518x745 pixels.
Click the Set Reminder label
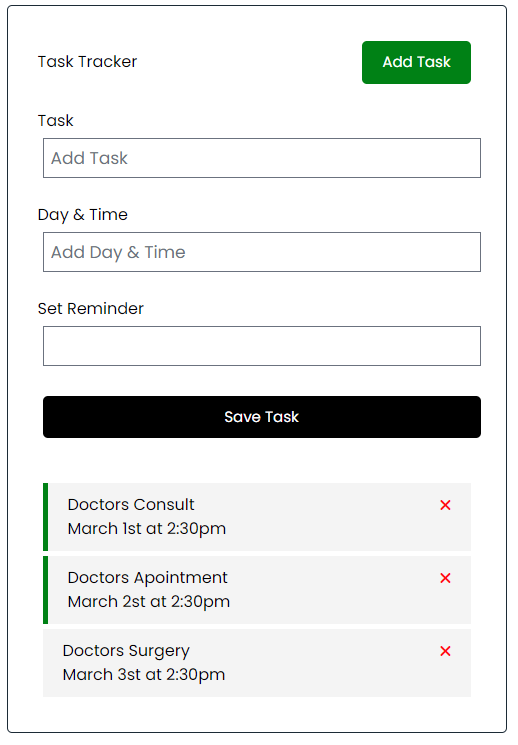click(x=91, y=309)
